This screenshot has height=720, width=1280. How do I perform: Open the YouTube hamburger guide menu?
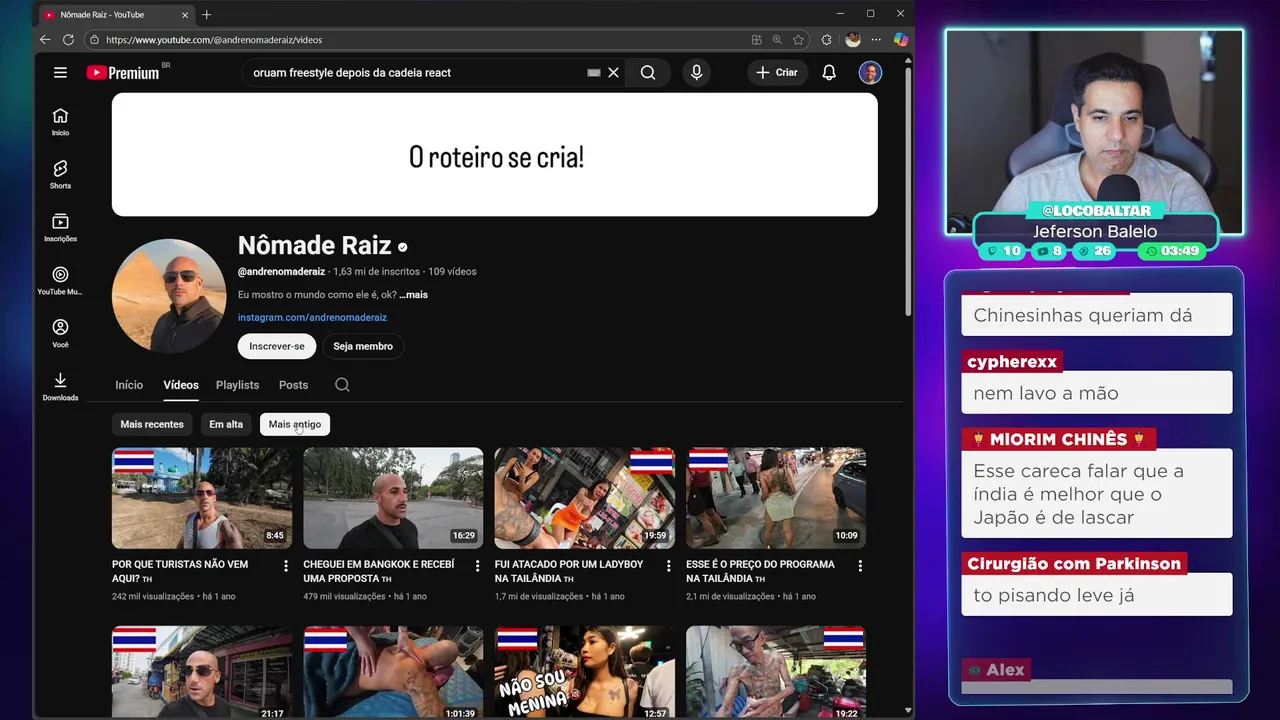(60, 72)
